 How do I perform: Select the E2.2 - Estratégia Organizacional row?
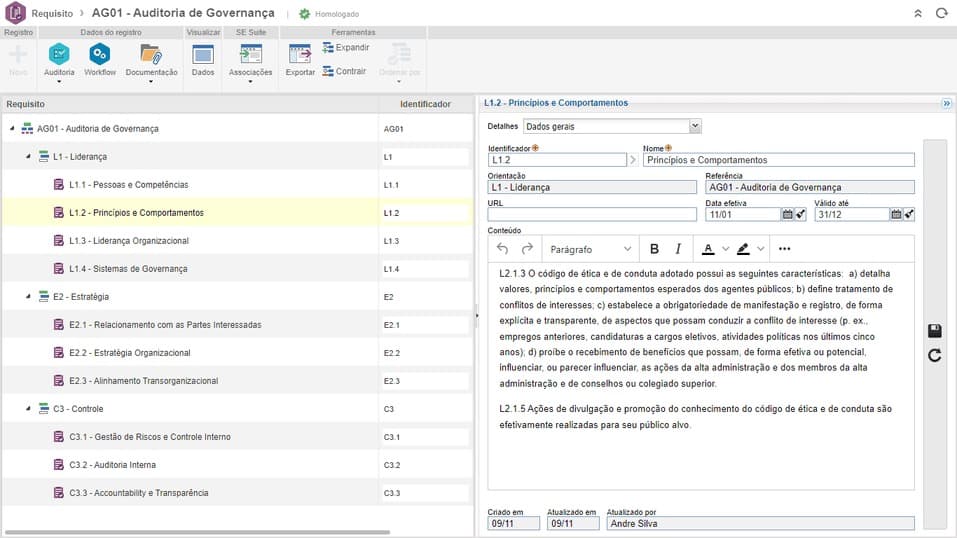(x=237, y=353)
